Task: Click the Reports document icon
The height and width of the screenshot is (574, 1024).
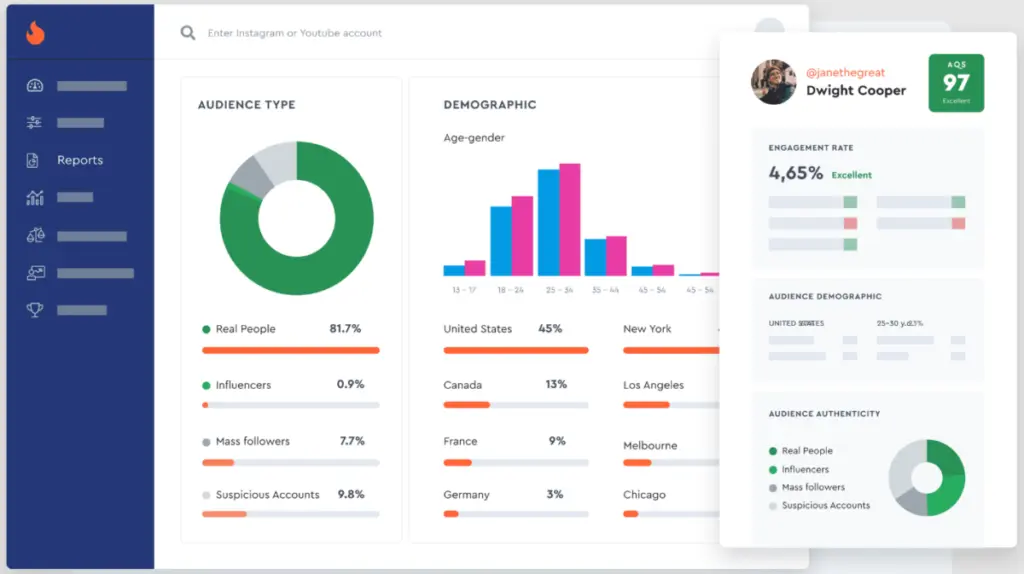Action: 34,160
